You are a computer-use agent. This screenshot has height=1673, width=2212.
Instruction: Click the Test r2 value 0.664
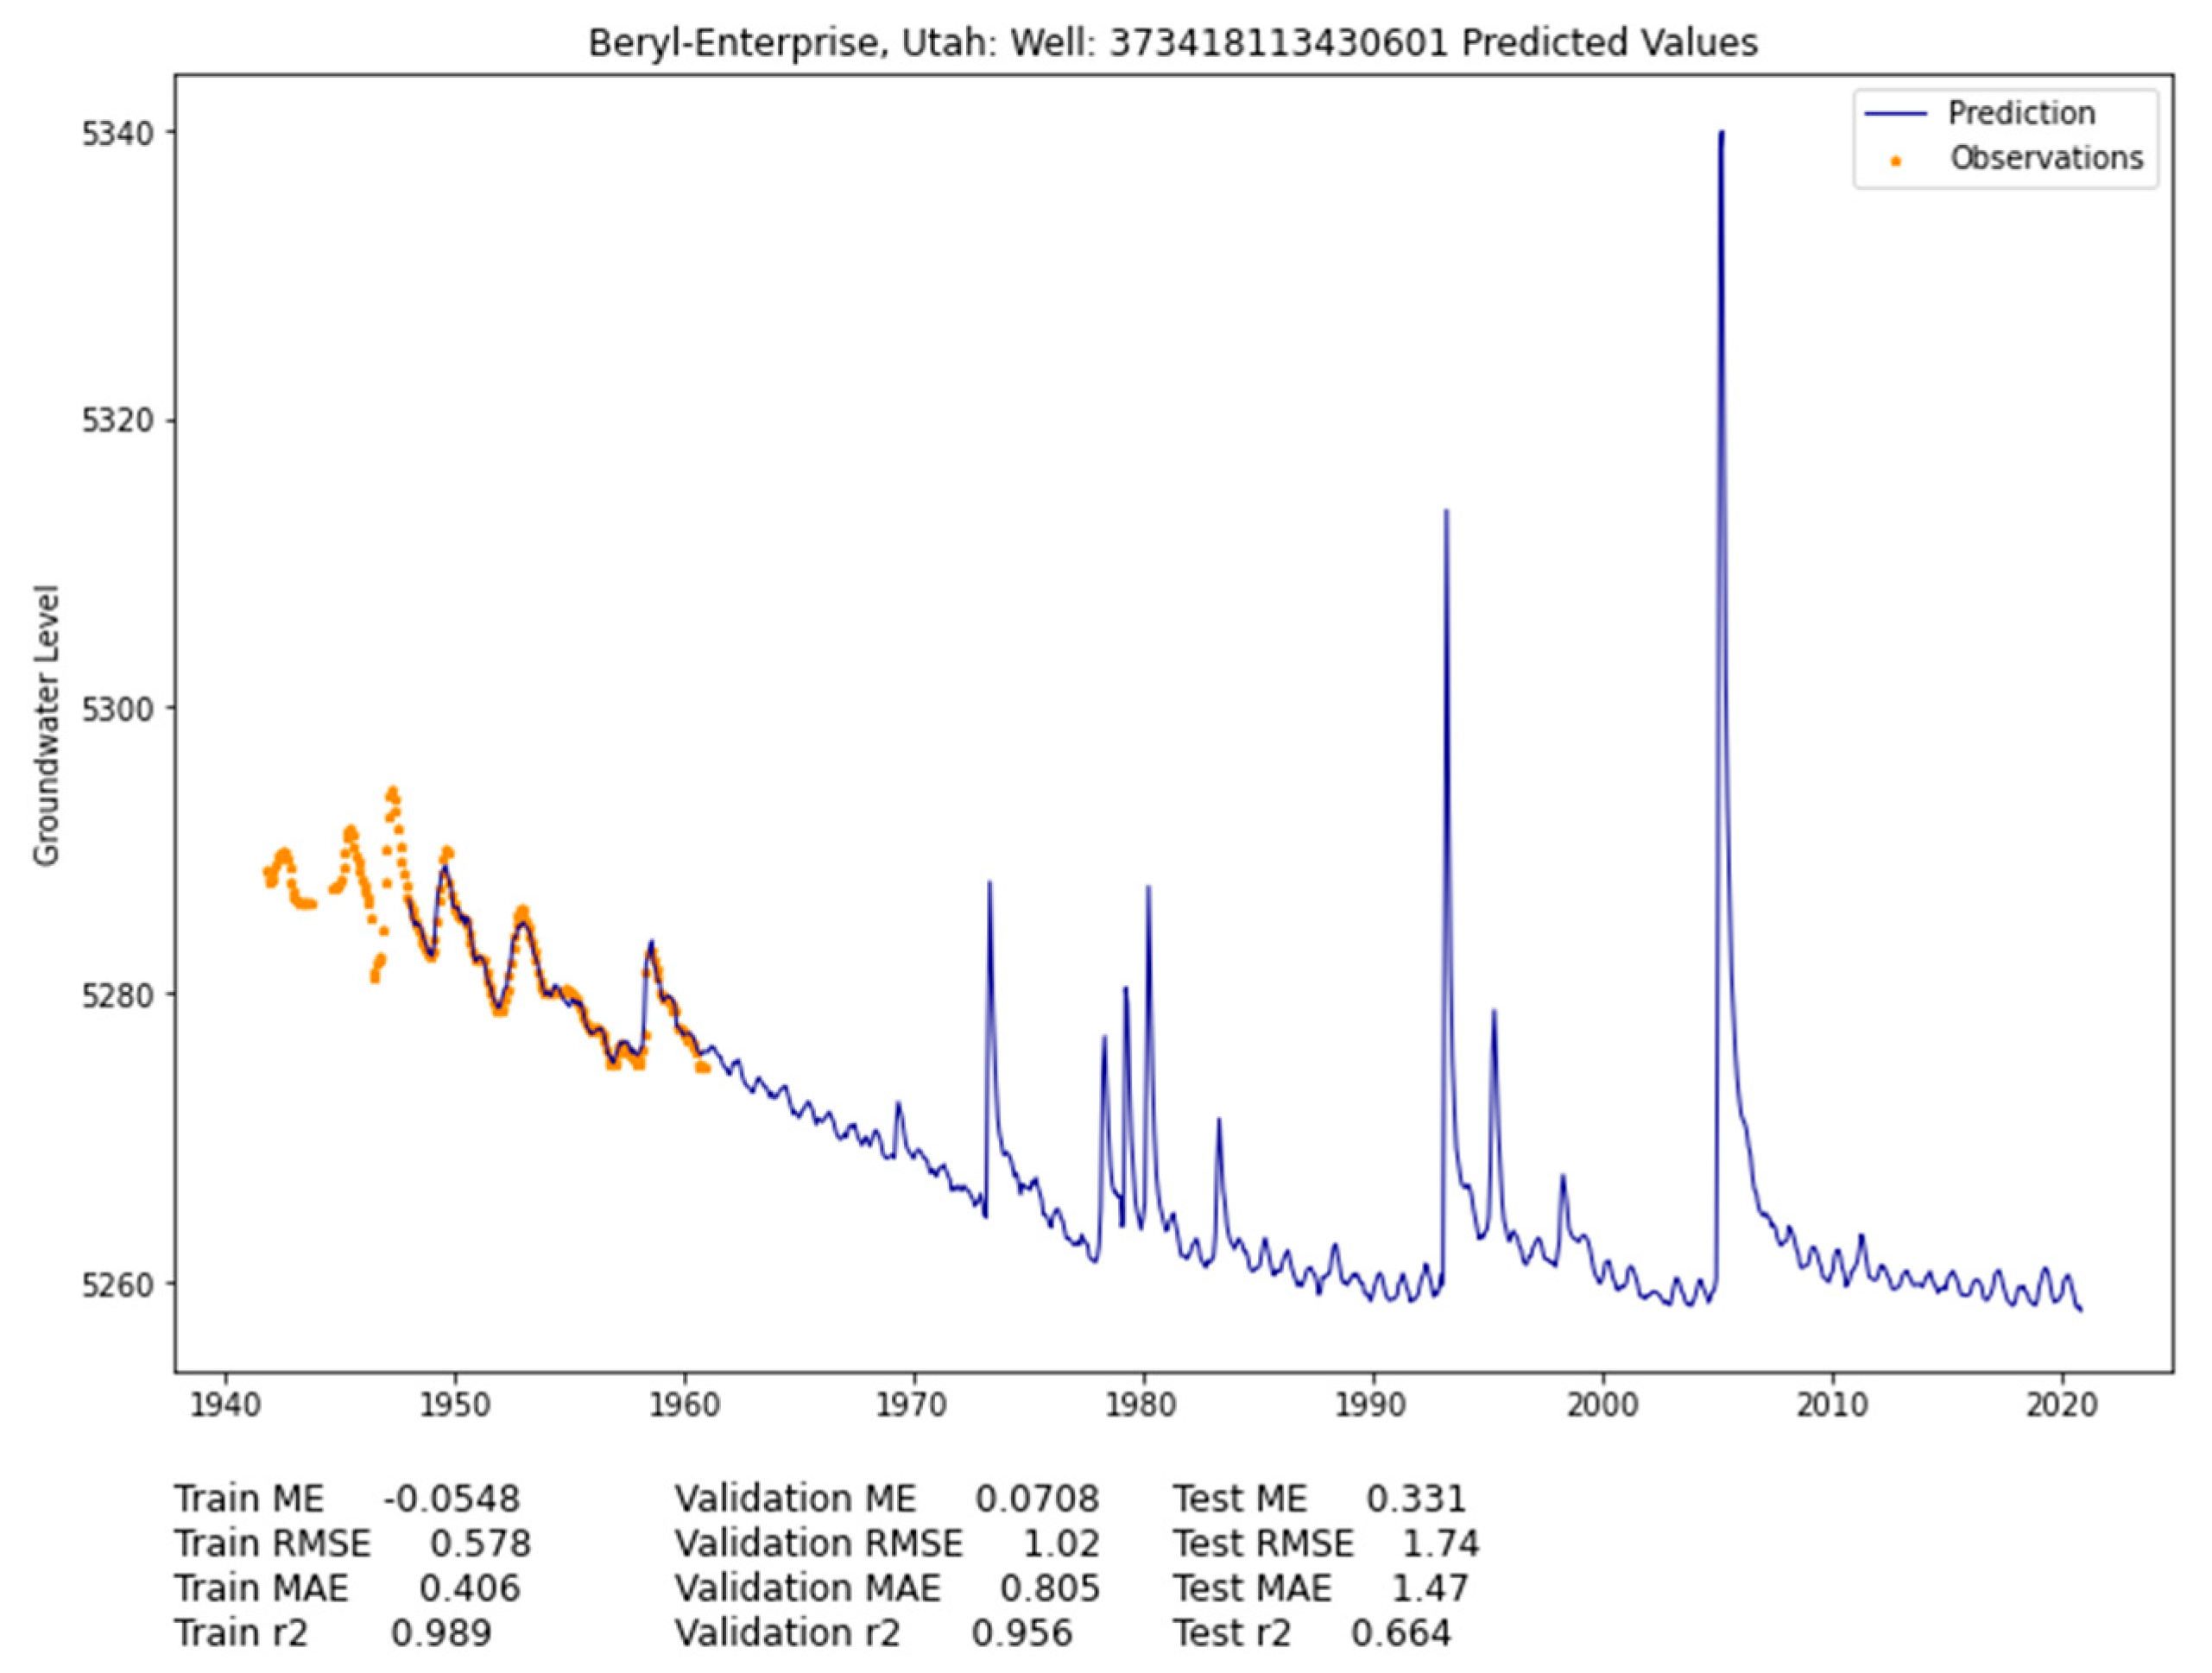[x=1400, y=1633]
